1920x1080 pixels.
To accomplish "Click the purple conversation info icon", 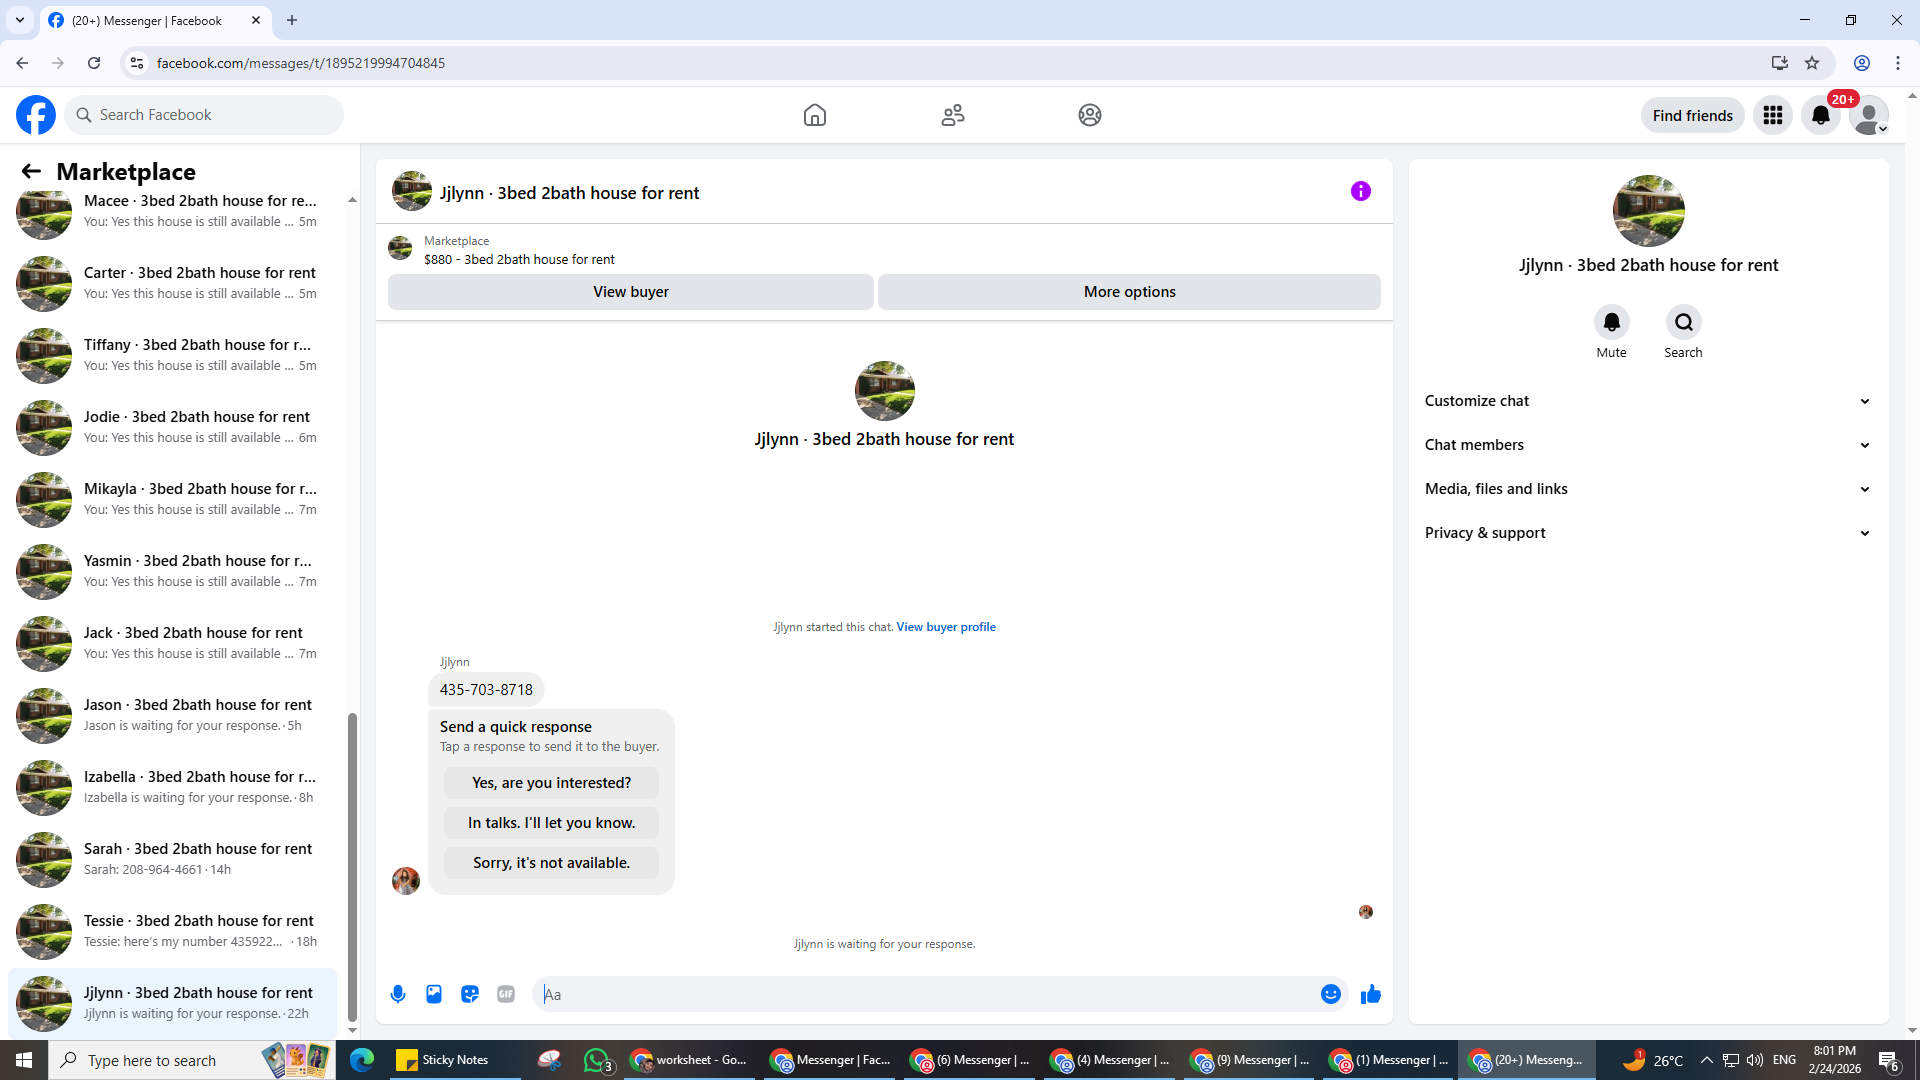I will (1360, 191).
